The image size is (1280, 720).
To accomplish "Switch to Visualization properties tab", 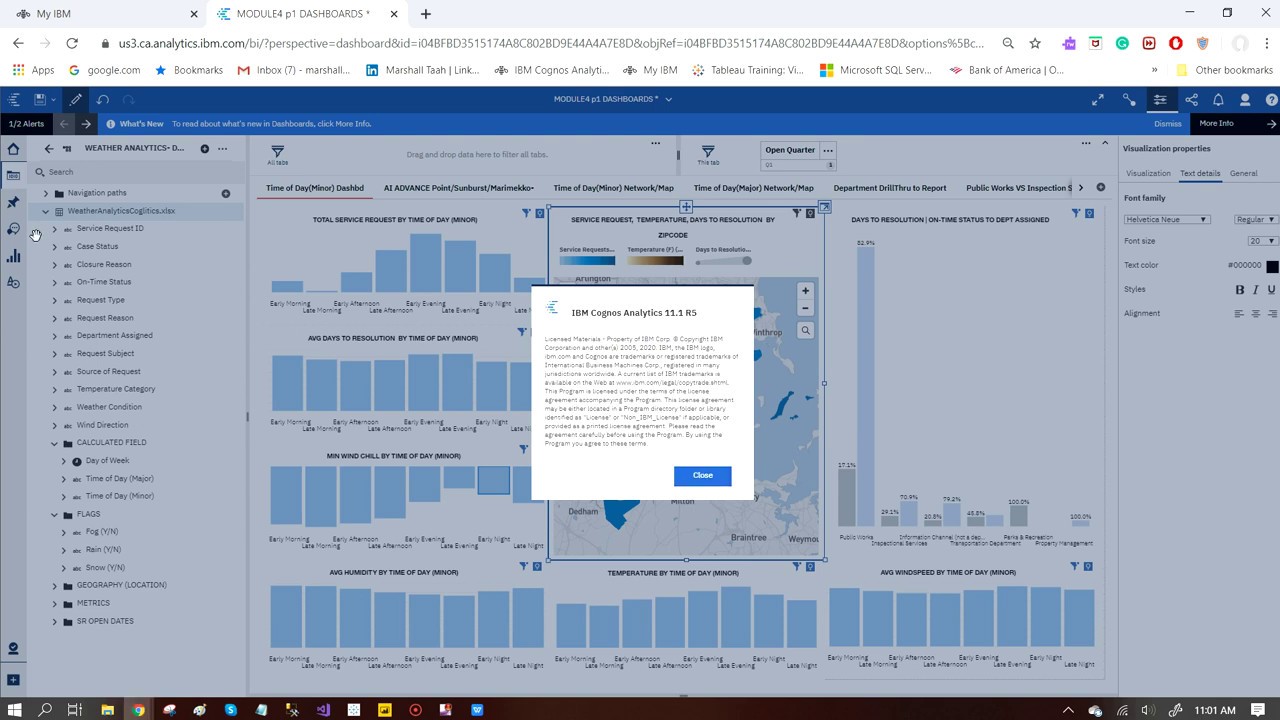I will (1148, 173).
